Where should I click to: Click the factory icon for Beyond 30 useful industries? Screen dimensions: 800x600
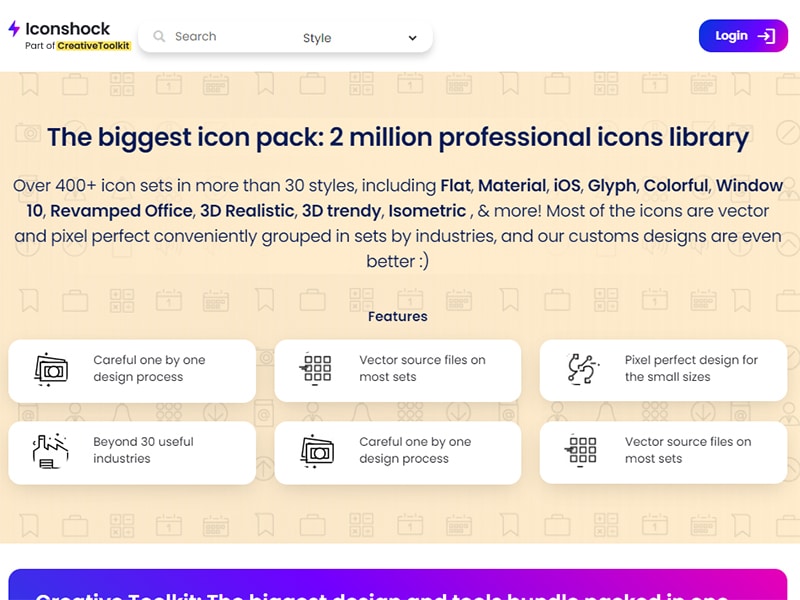point(50,451)
